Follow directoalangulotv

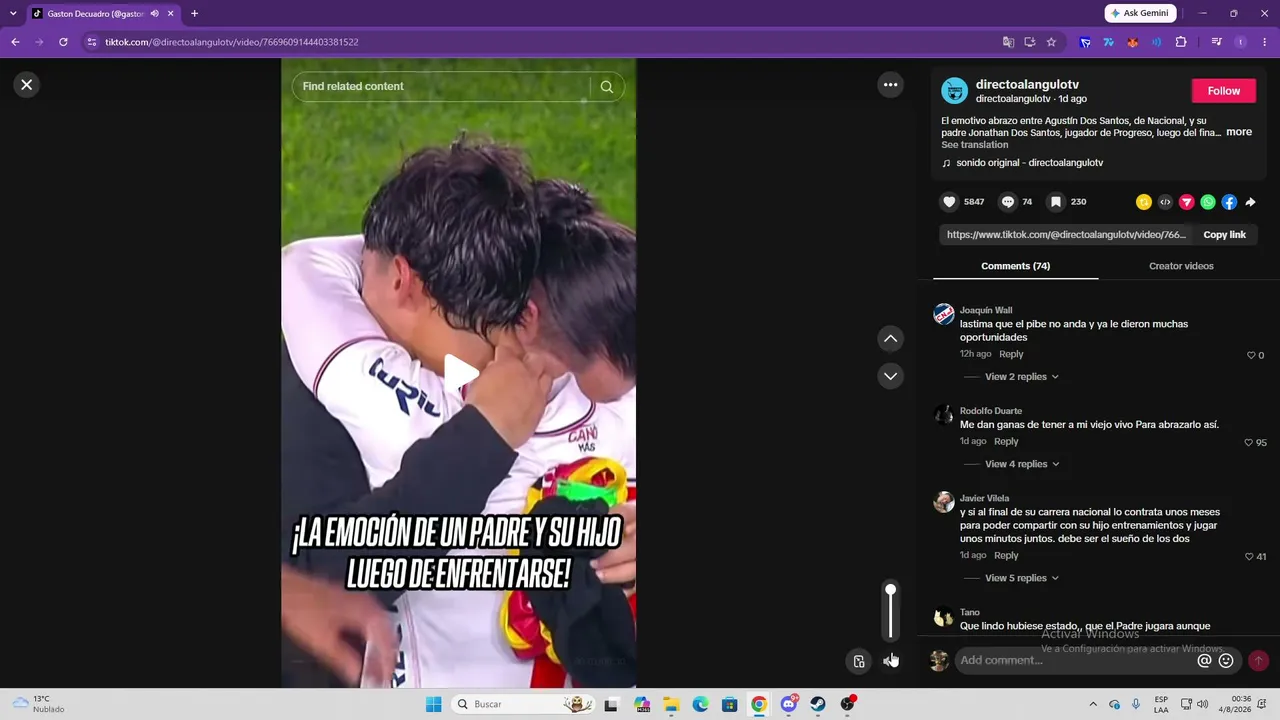pos(1223,91)
